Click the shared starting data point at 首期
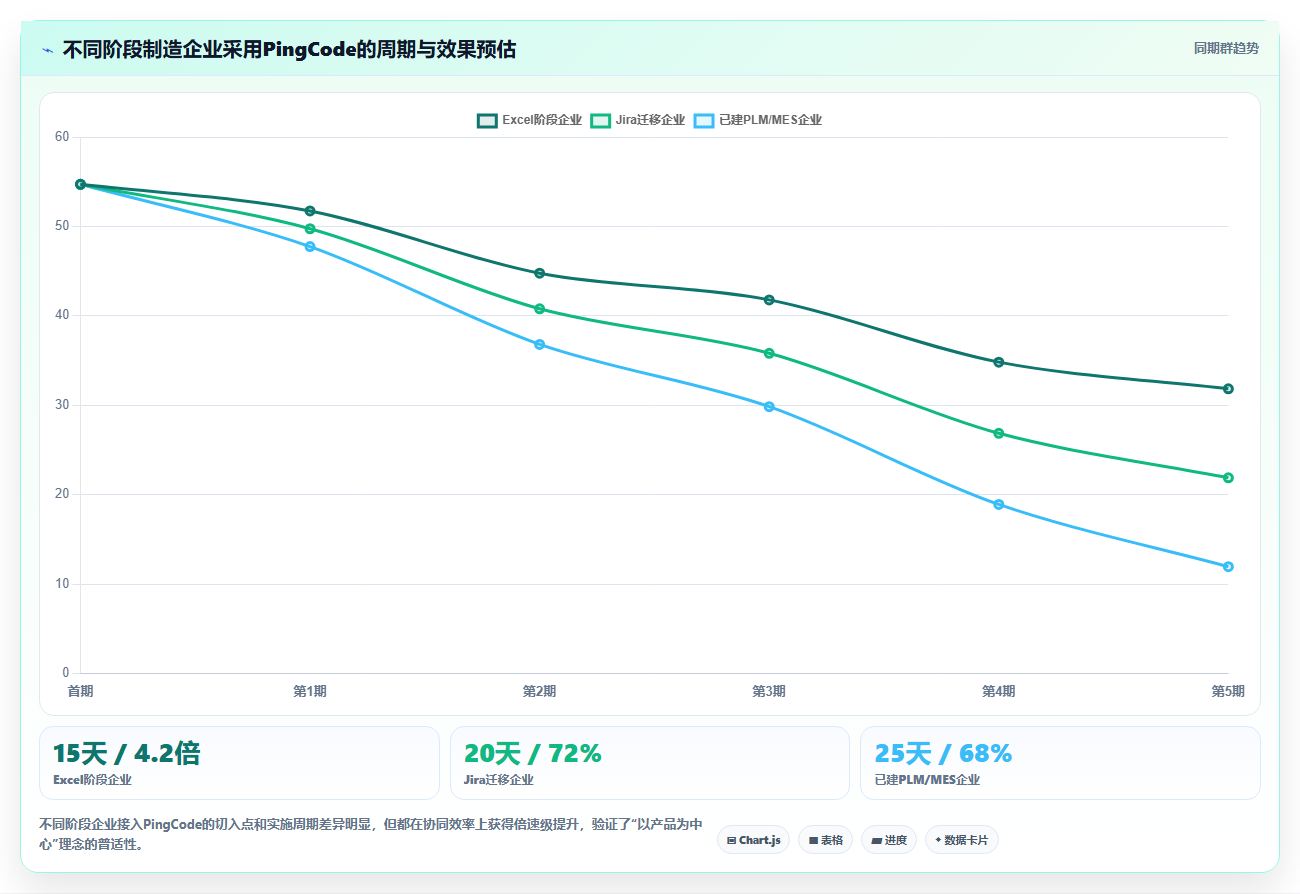This screenshot has height=894, width=1300. [x=80, y=184]
